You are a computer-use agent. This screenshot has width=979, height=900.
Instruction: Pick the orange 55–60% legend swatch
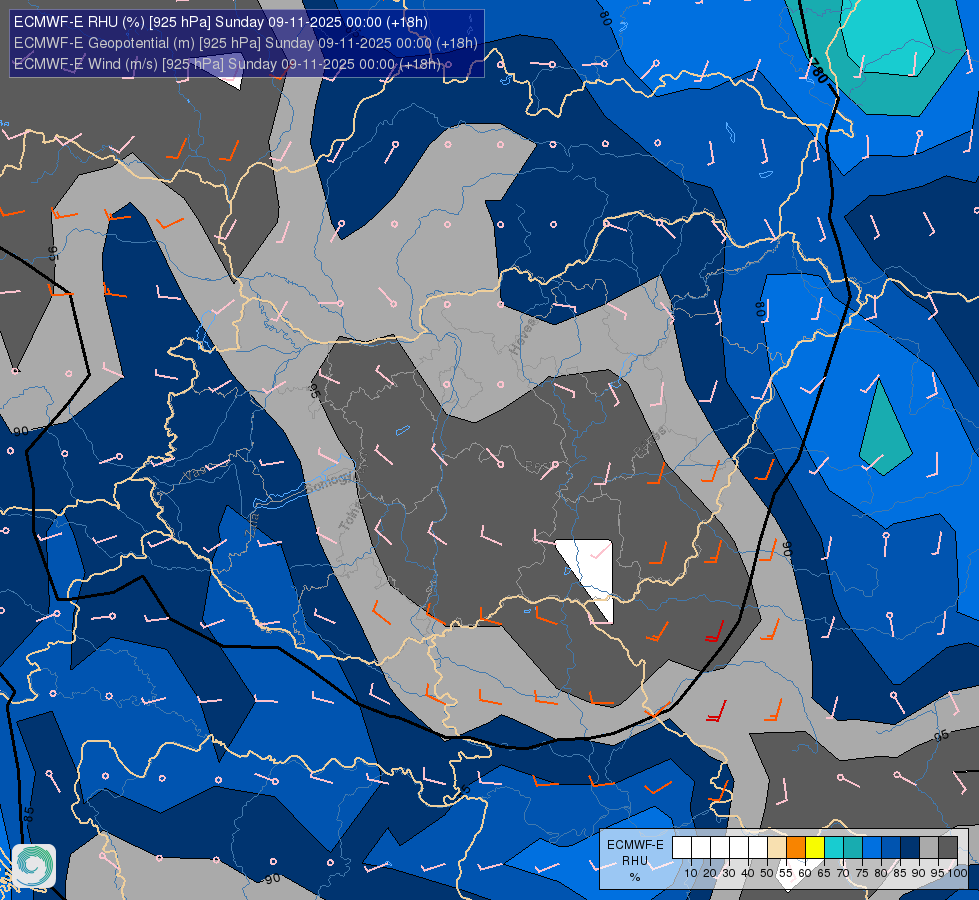pyautogui.click(x=796, y=848)
